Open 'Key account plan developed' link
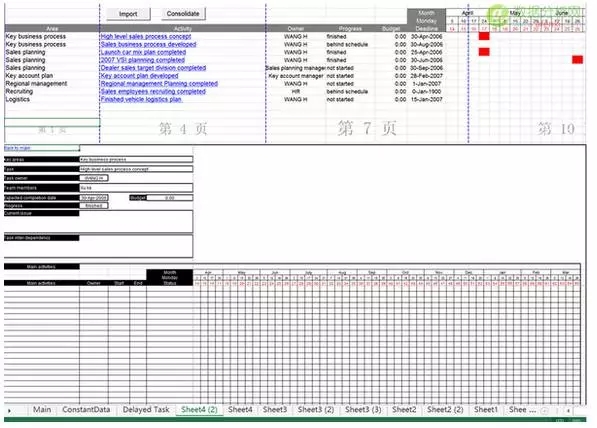 tap(139, 76)
